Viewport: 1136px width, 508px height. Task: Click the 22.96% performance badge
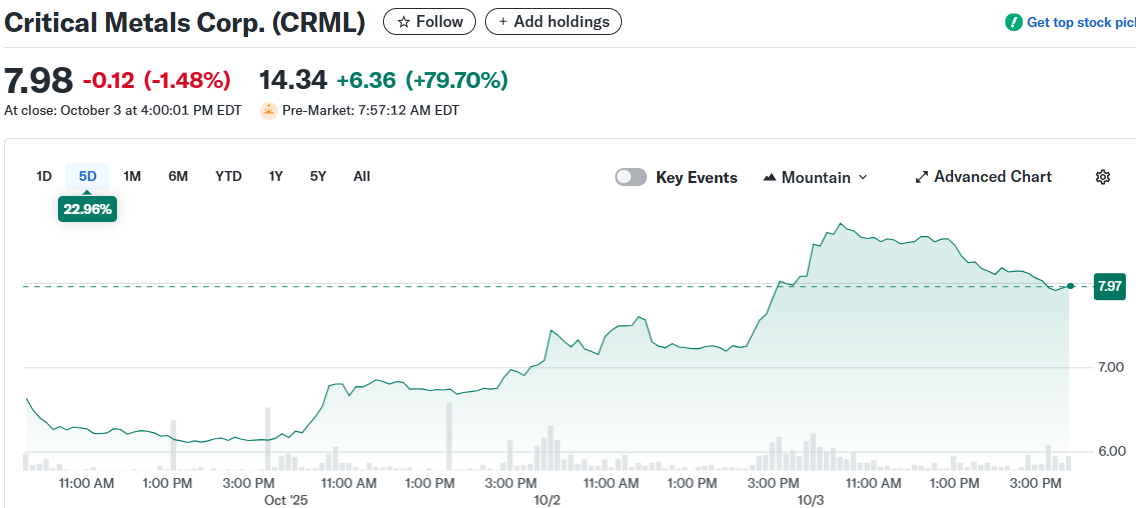88,210
